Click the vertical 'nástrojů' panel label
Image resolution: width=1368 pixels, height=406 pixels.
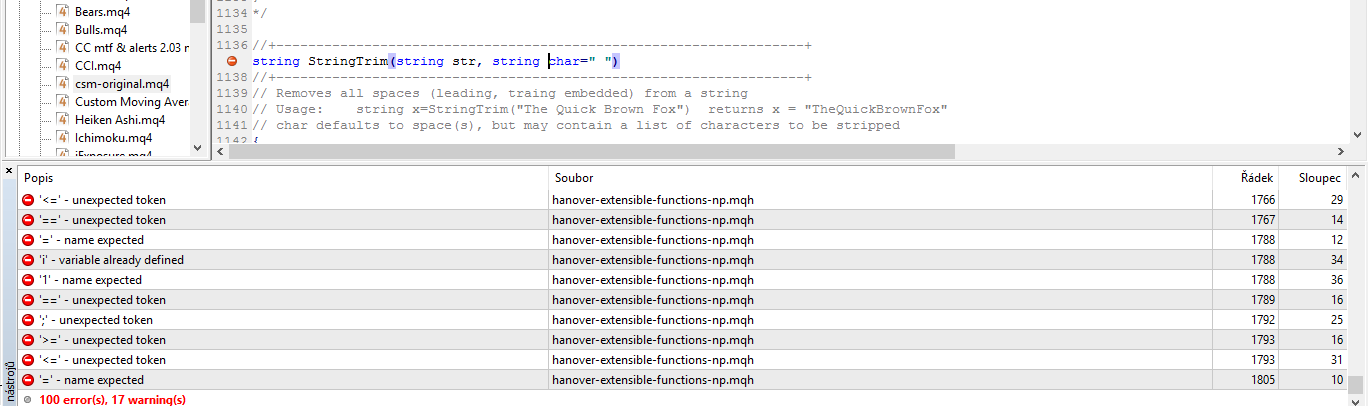[x=10, y=381]
